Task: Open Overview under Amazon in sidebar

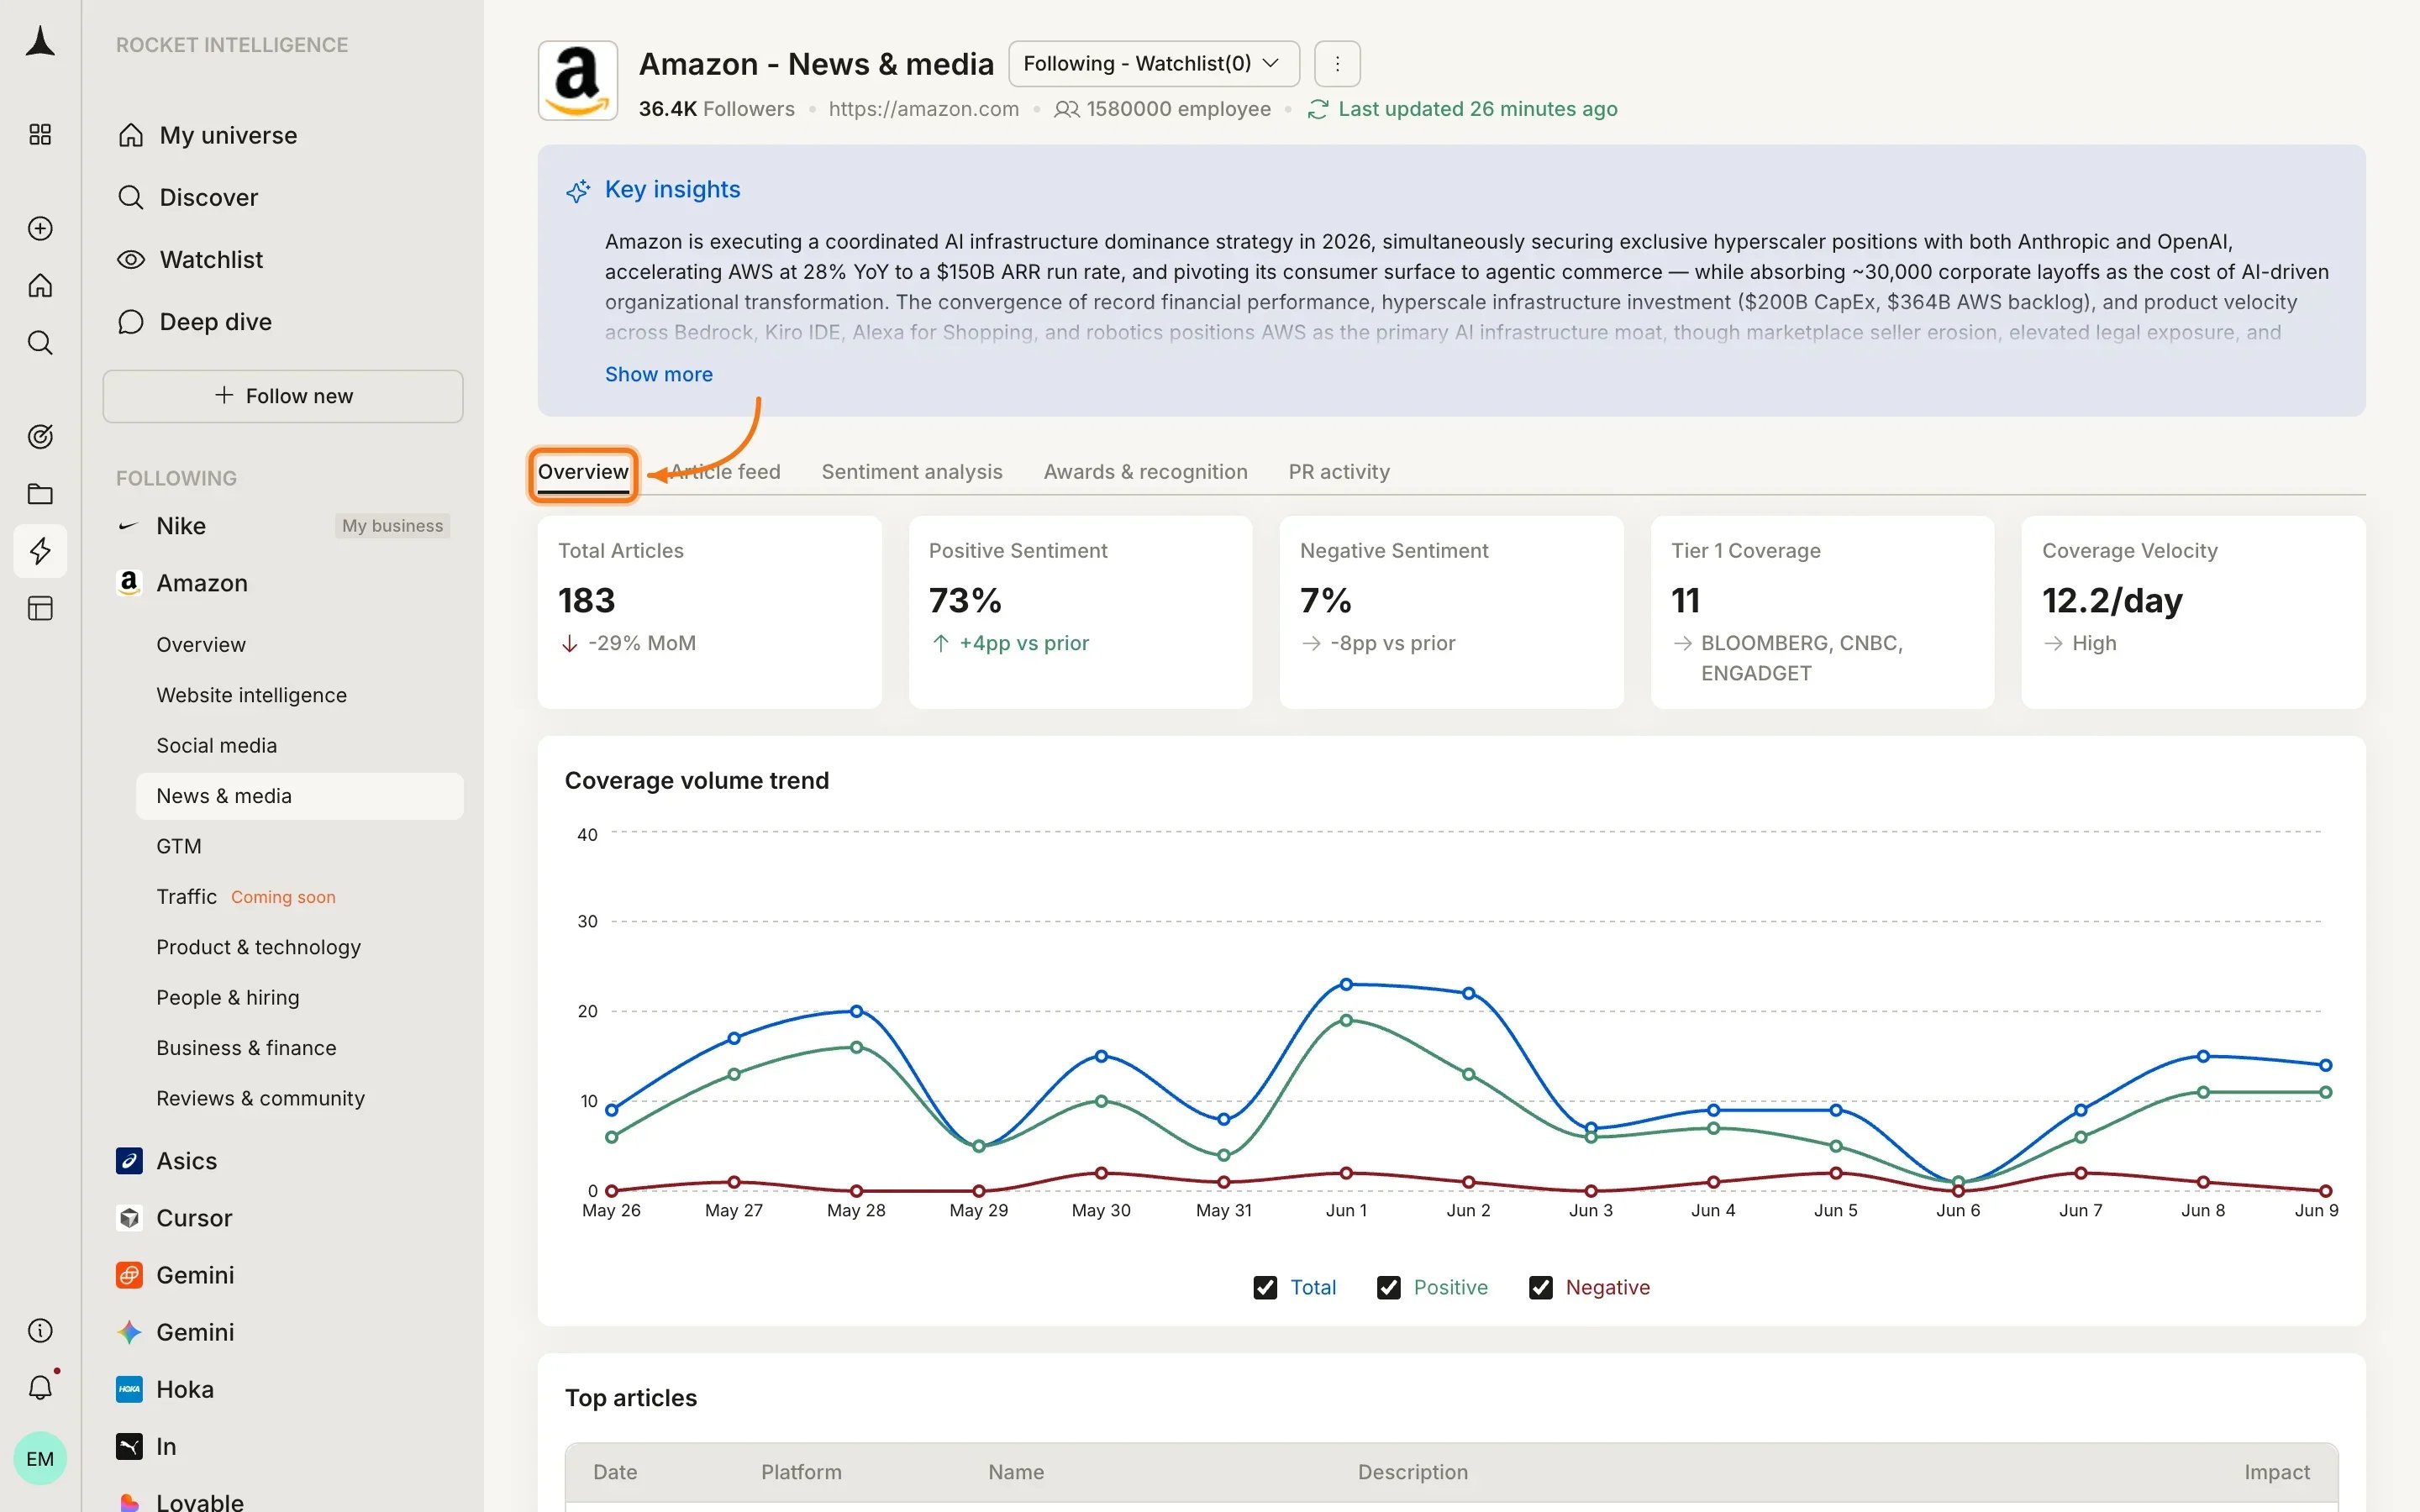Action: pyautogui.click(x=201, y=645)
